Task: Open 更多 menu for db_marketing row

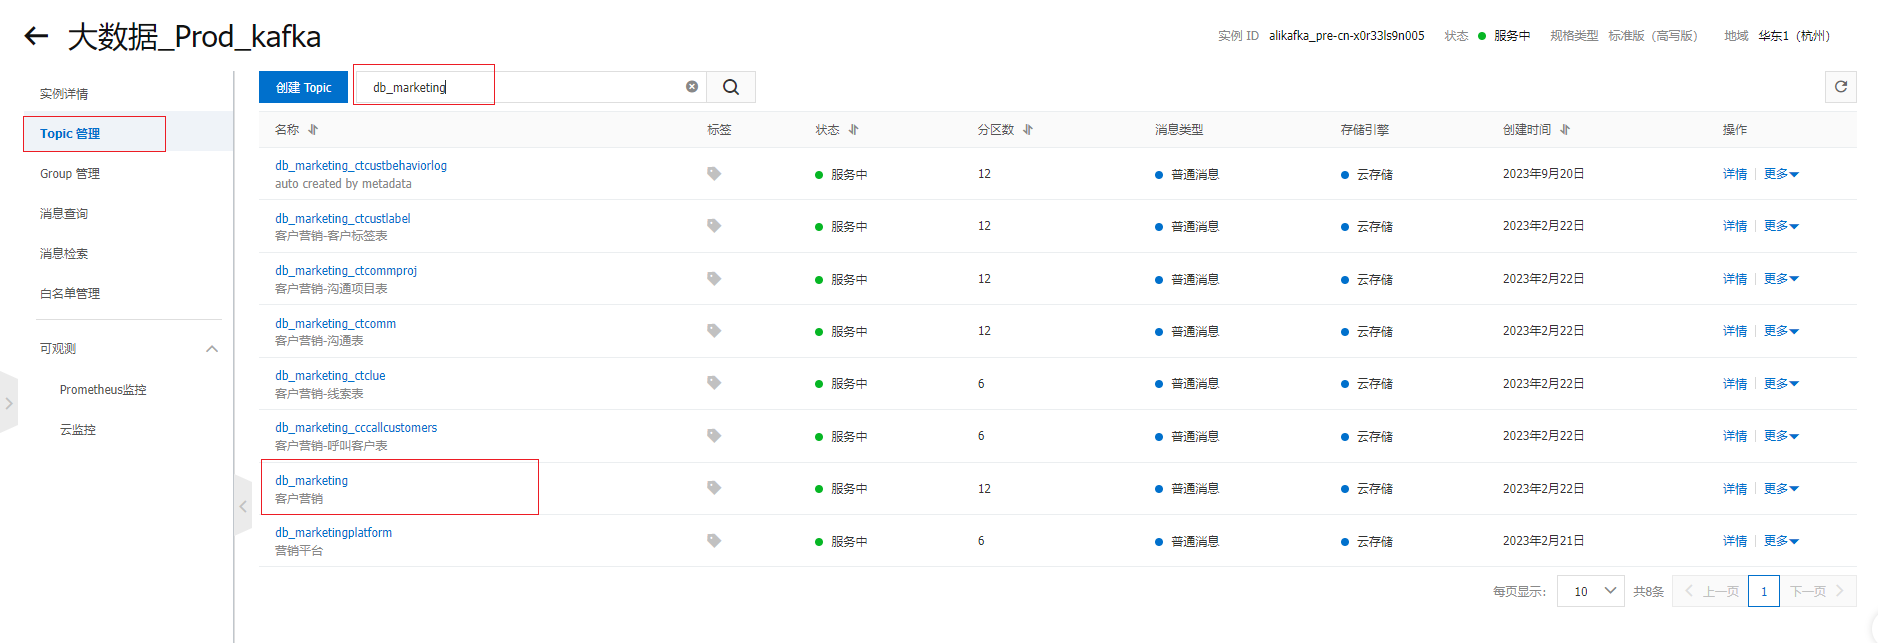Action: 1781,489
